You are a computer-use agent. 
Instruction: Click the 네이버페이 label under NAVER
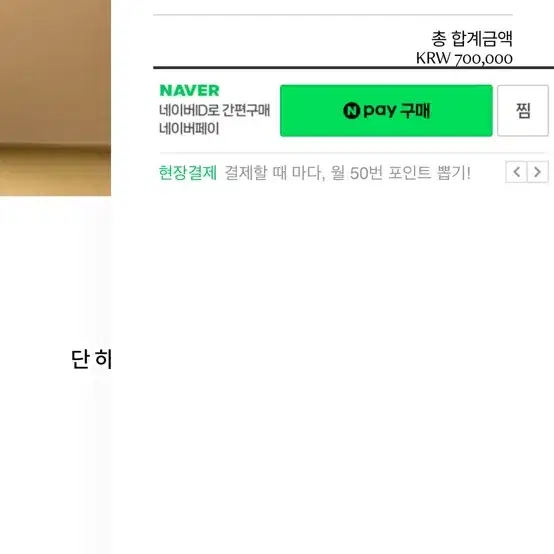[189, 128]
